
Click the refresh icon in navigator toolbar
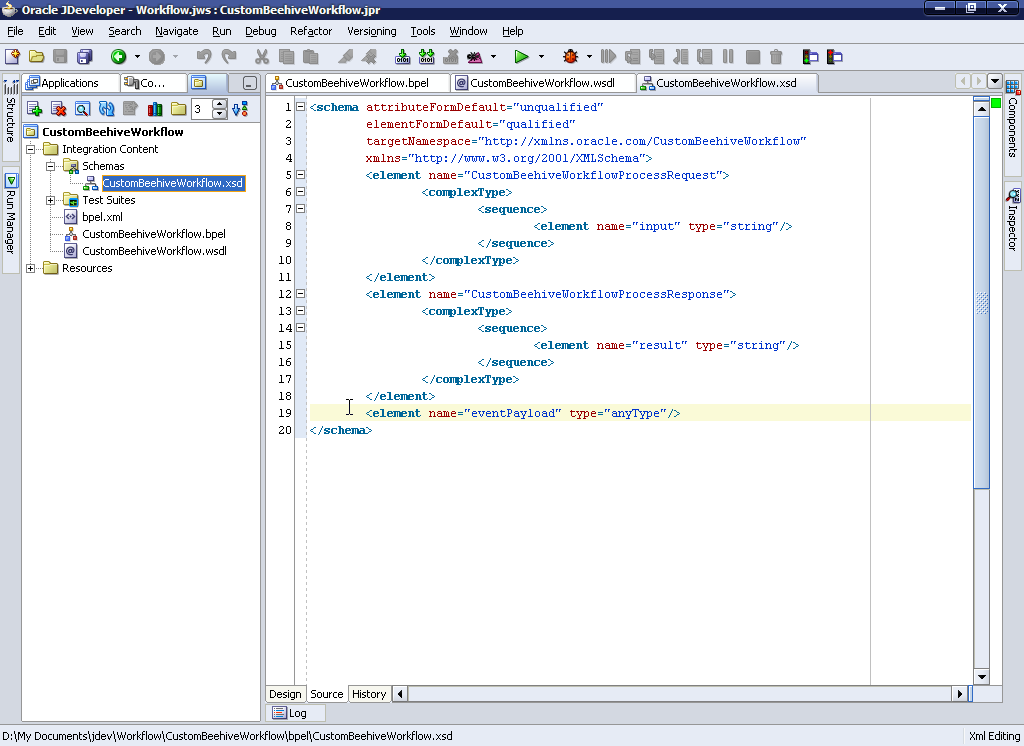click(106, 109)
